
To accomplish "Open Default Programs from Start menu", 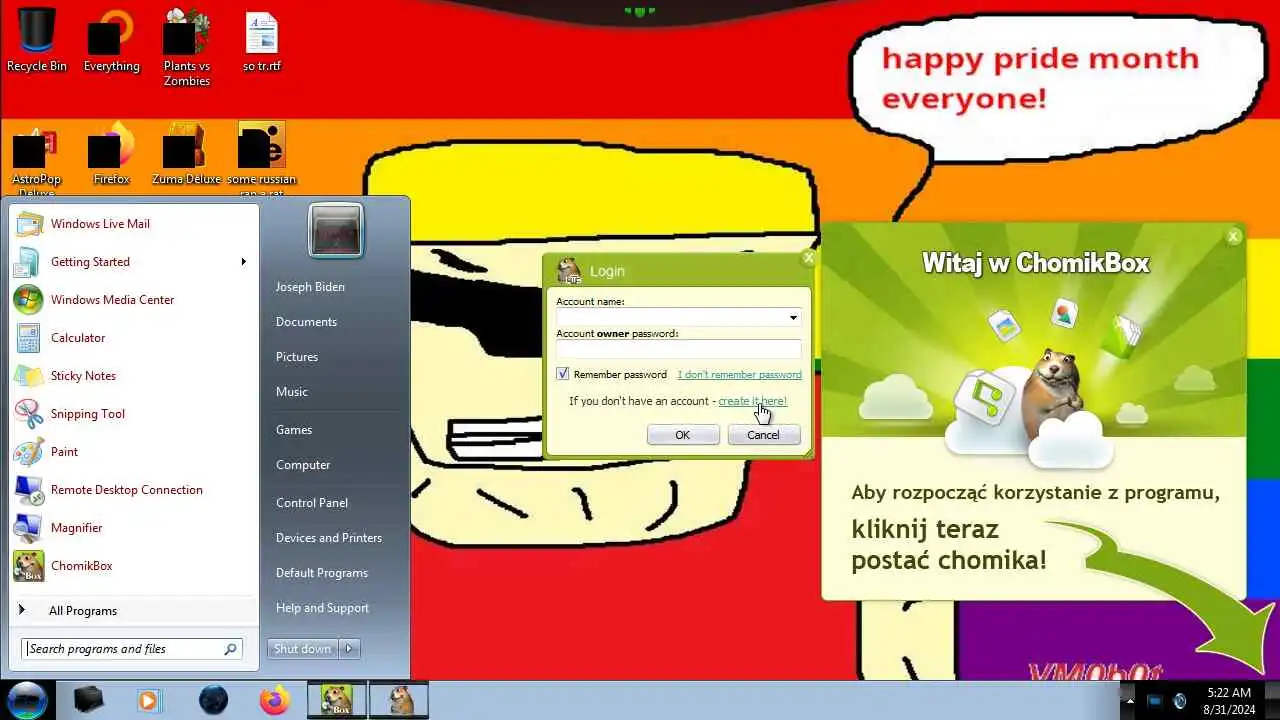I will click(x=322, y=573).
